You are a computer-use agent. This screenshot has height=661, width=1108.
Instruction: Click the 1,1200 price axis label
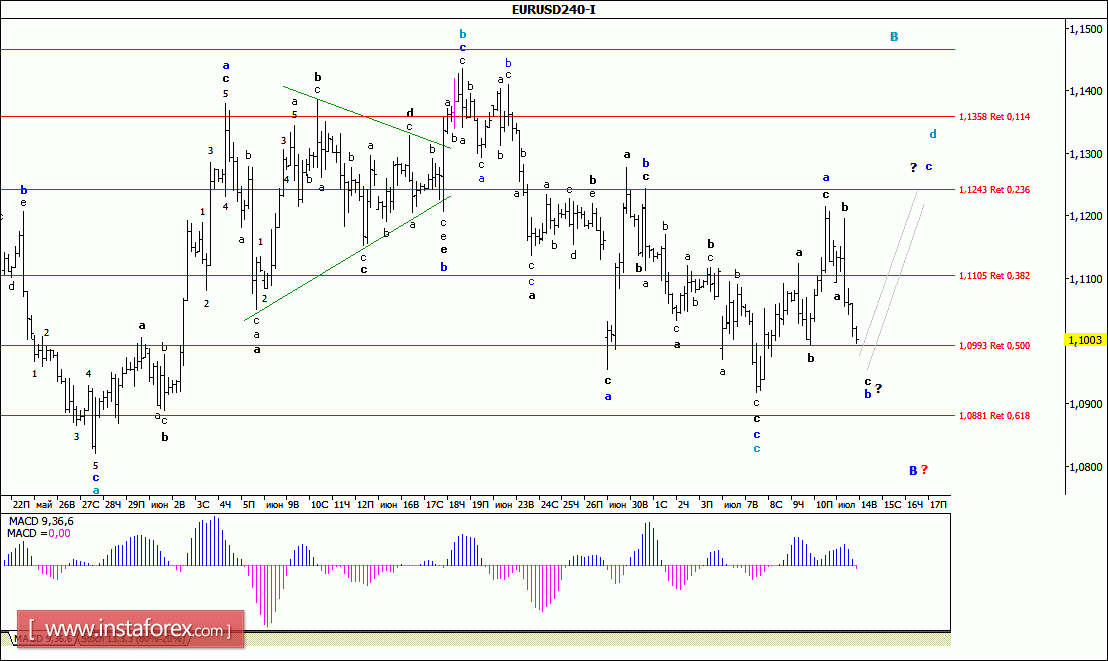tap(1085, 216)
